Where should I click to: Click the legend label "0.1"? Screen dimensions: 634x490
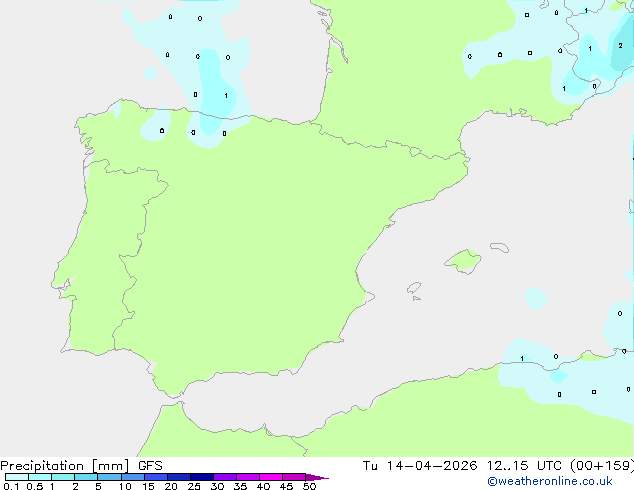pos(11,486)
